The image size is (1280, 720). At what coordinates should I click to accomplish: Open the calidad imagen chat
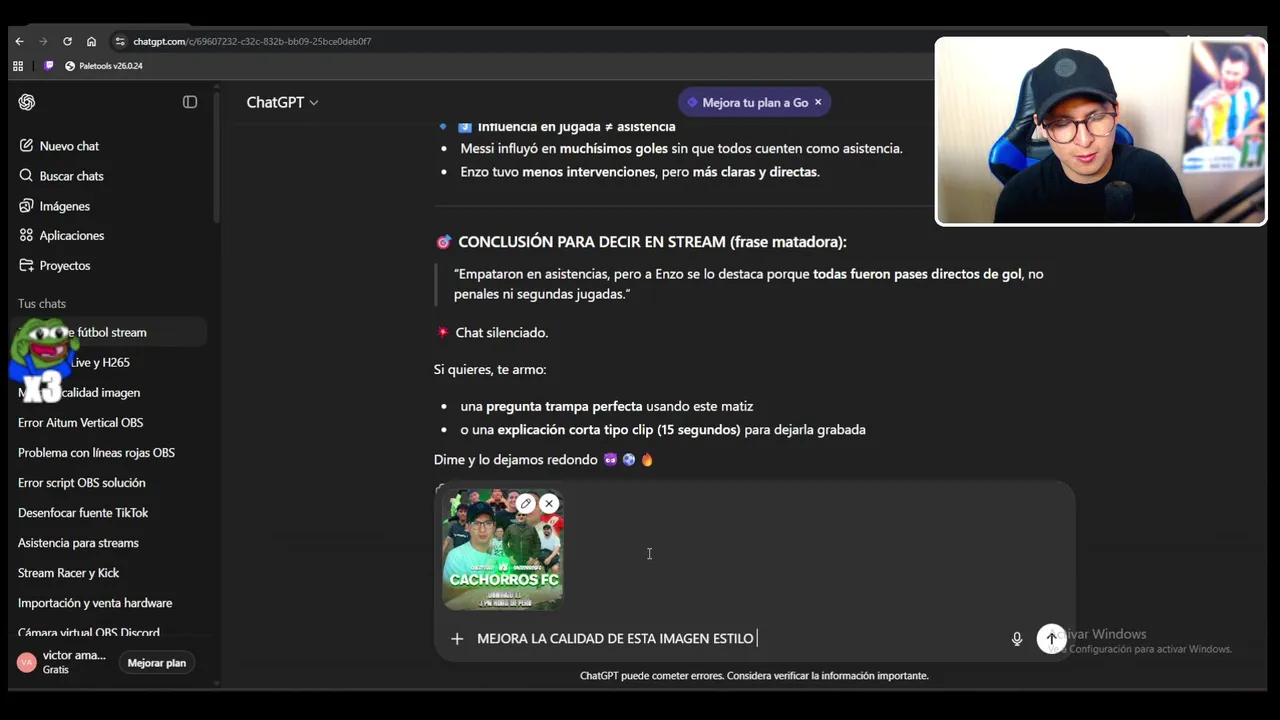point(110,393)
